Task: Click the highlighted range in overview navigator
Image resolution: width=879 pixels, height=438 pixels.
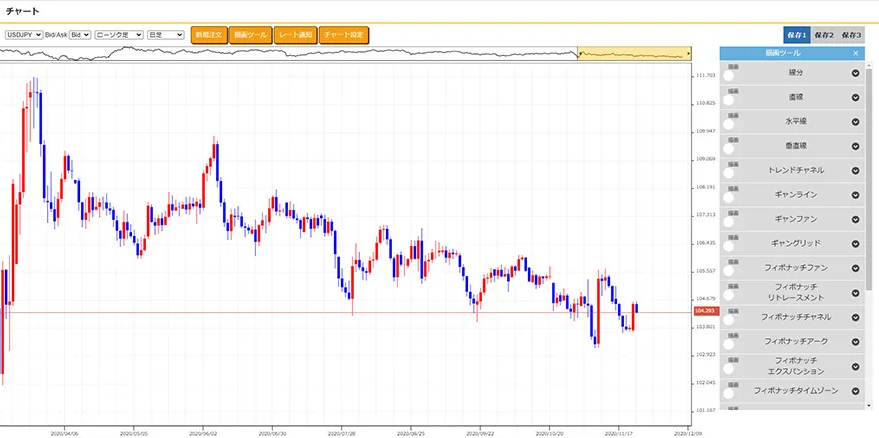Action: point(634,53)
